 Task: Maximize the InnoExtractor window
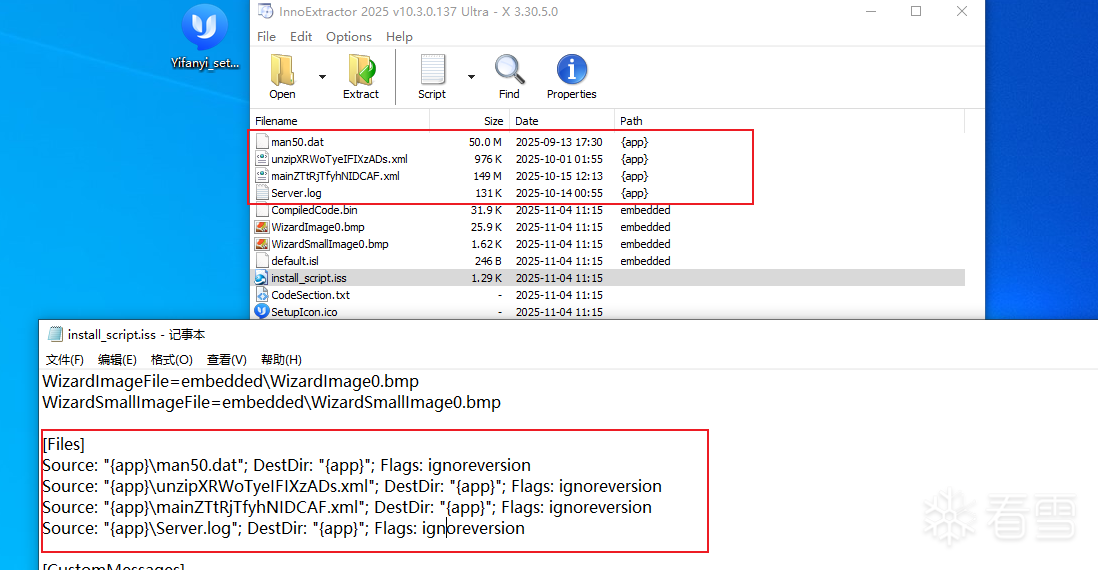point(916,11)
